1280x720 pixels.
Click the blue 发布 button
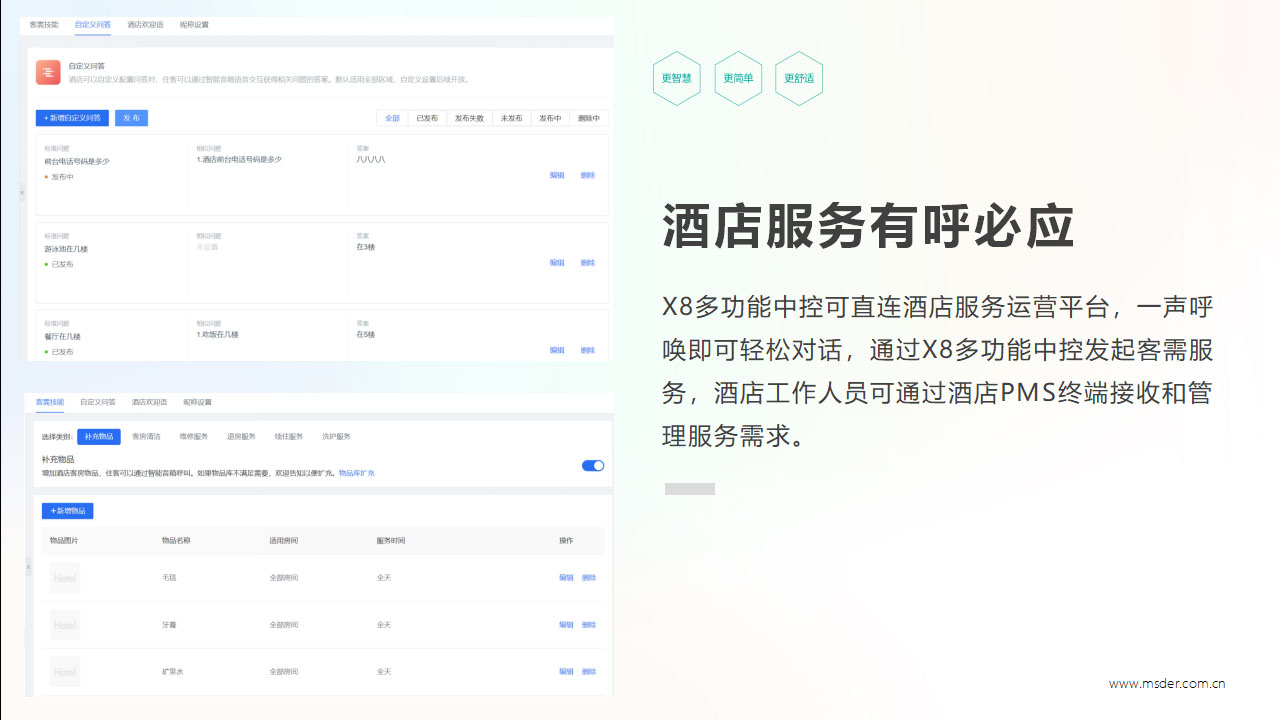point(131,118)
